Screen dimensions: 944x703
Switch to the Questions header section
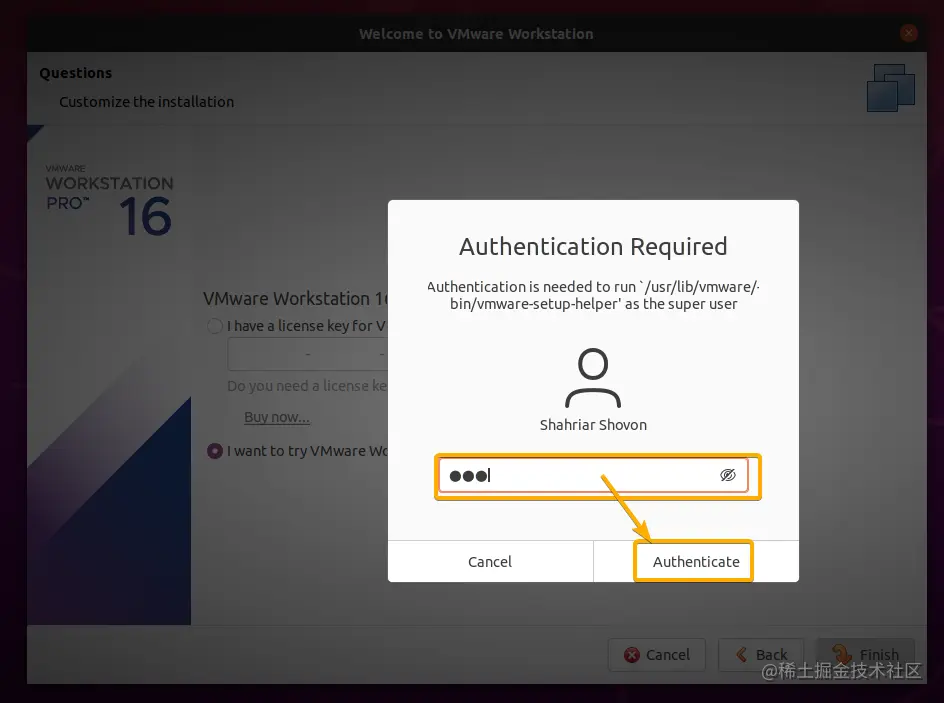[x=74, y=72]
